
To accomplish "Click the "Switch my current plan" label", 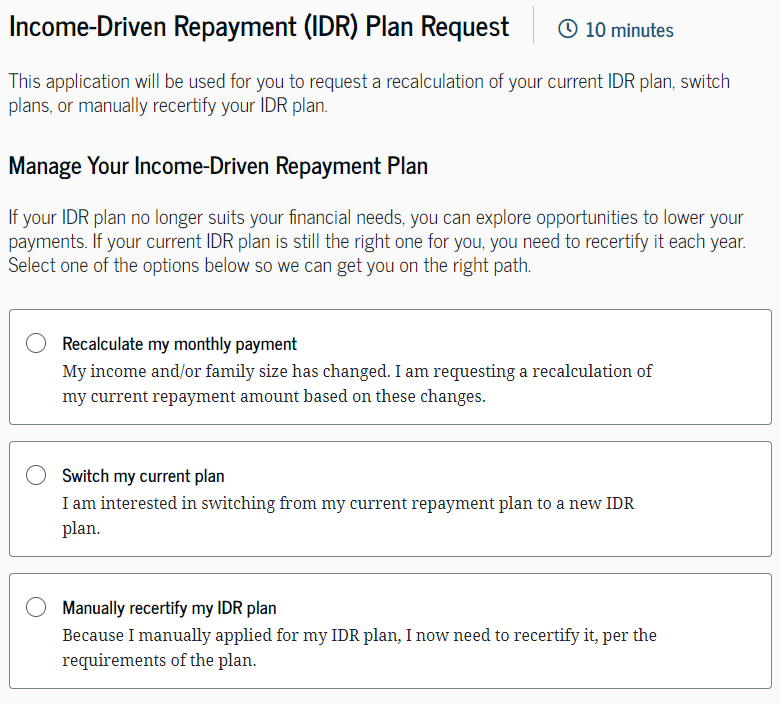I will 143,476.
